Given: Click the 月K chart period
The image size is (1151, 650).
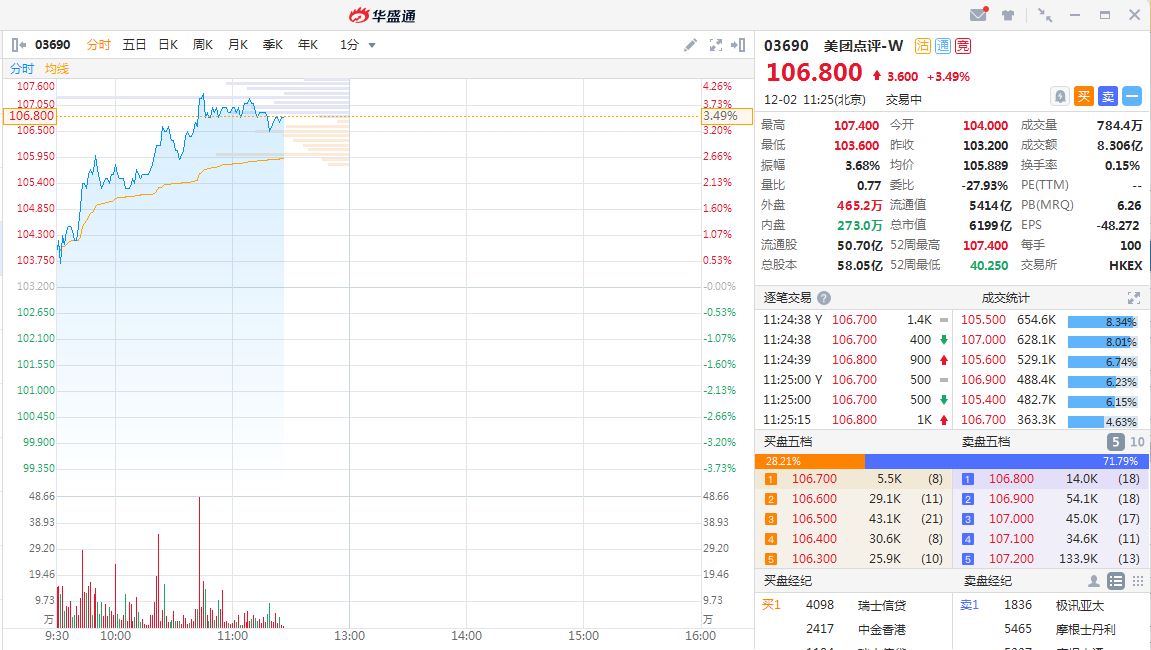Looking at the screenshot, I should pyautogui.click(x=238, y=45).
